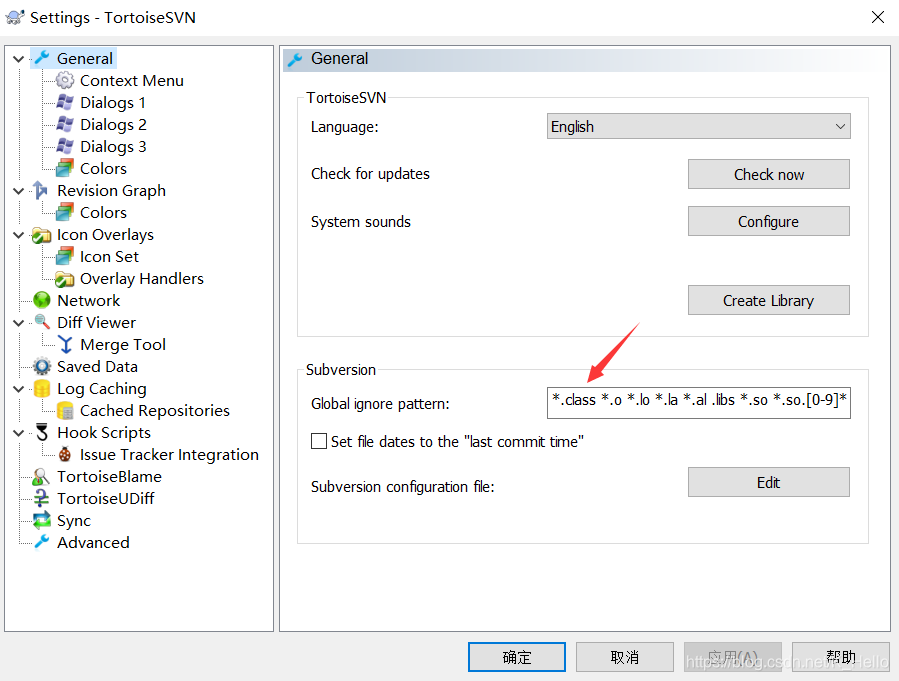Click the wrench icon beside General in the tree
899x681 pixels.
pyautogui.click(x=42, y=58)
